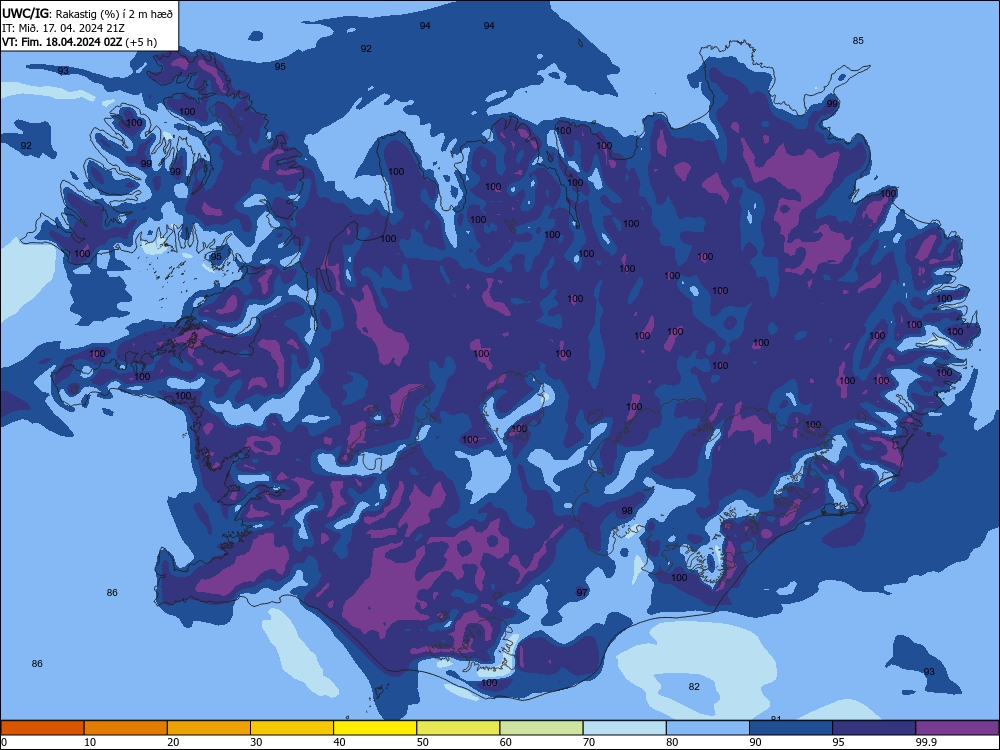This screenshot has width=1000, height=750.
Task: Click the dark orange 0–10 legend swatch
Action: [x=42, y=728]
